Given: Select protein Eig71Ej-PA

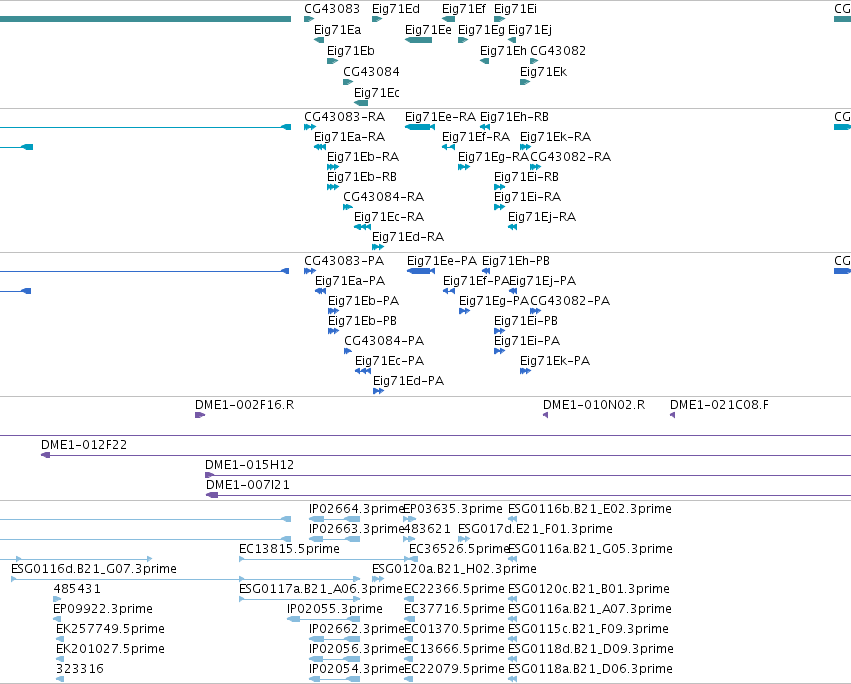Looking at the screenshot, I should pyautogui.click(x=542, y=281).
